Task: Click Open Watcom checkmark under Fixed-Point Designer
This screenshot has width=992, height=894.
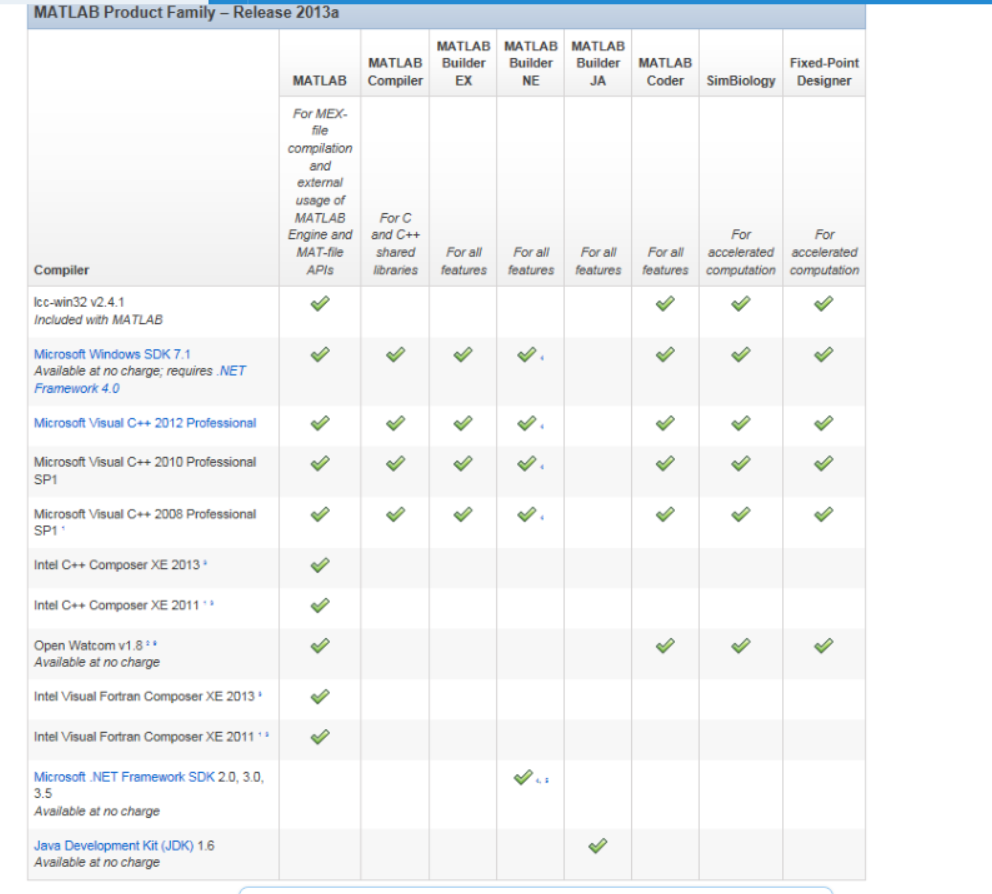Action: 824,645
